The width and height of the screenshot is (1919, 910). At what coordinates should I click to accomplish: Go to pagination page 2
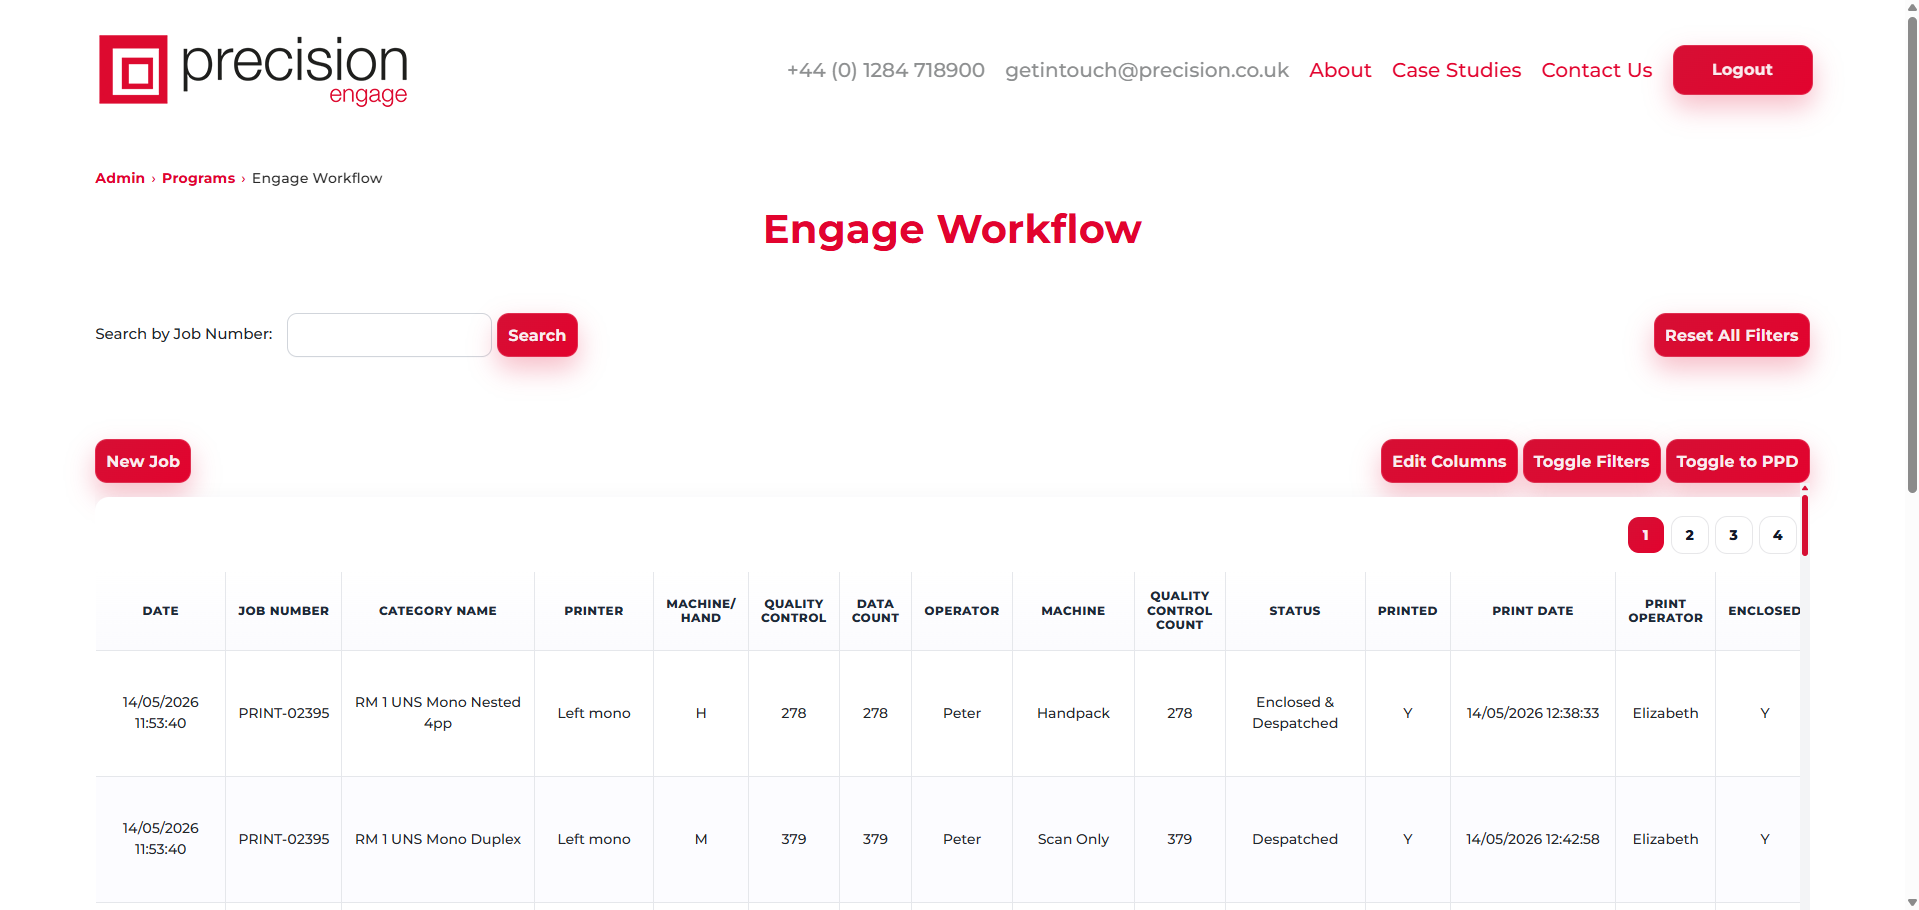tap(1689, 535)
